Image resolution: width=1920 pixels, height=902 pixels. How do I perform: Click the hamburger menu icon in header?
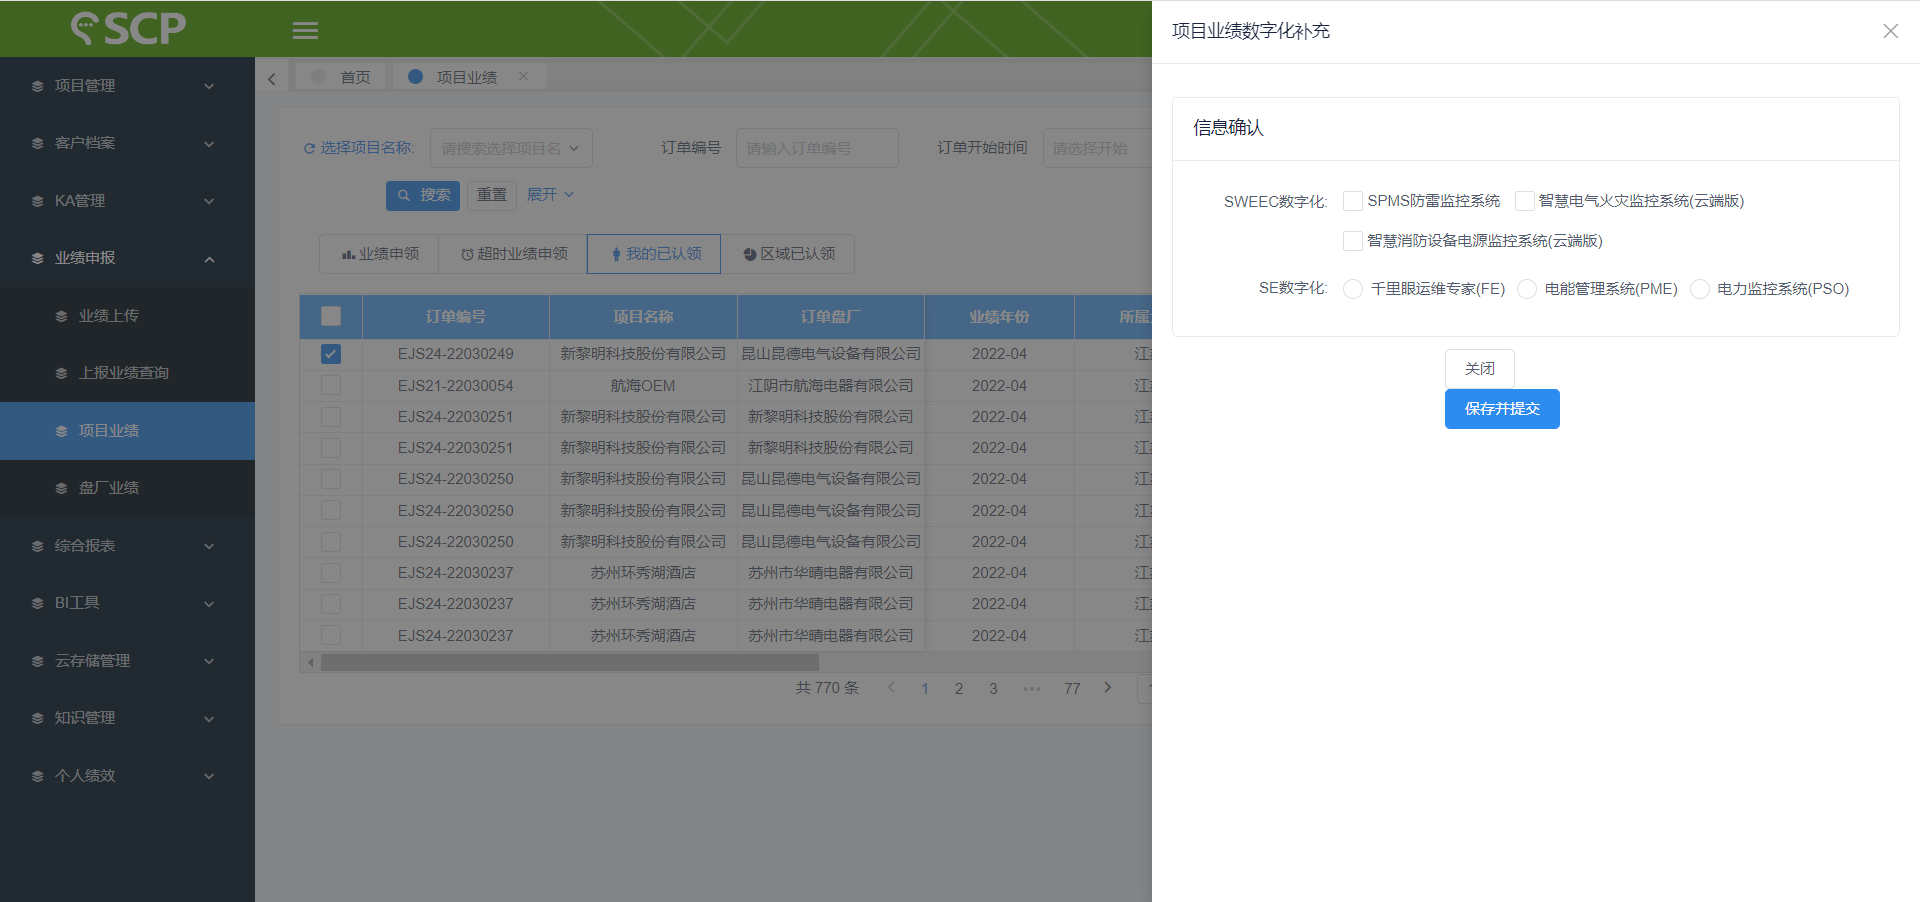click(x=305, y=30)
